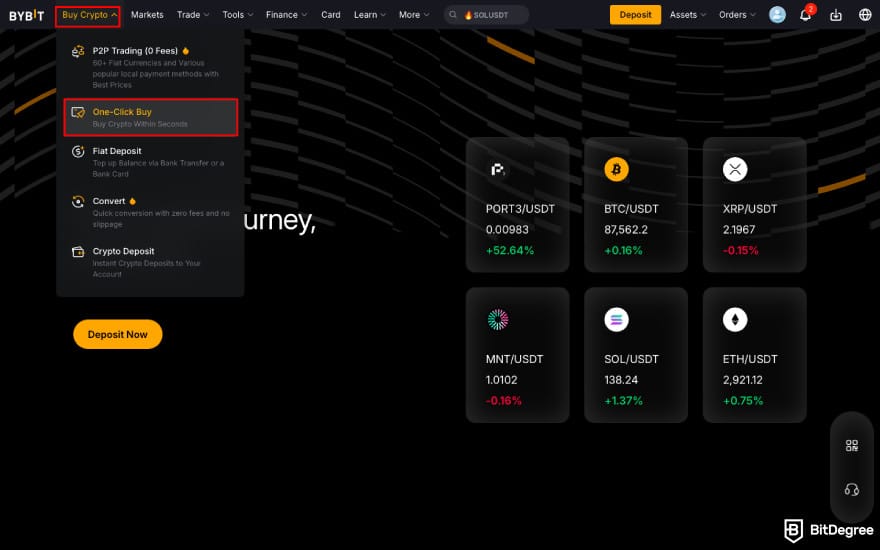Open XRP/USDT pair card
This screenshot has width=880, height=550.
pos(754,205)
